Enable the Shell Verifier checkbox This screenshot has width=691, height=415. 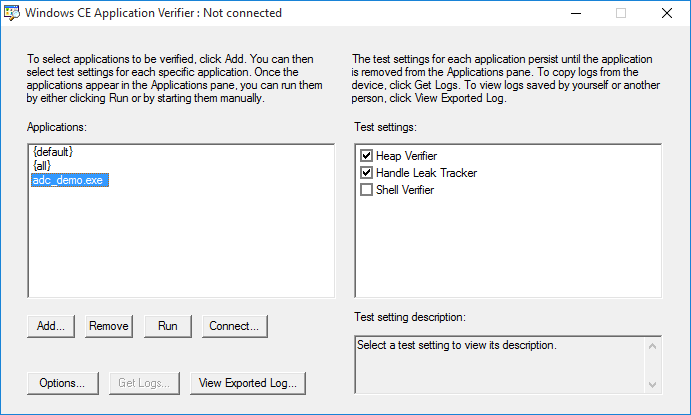click(366, 190)
